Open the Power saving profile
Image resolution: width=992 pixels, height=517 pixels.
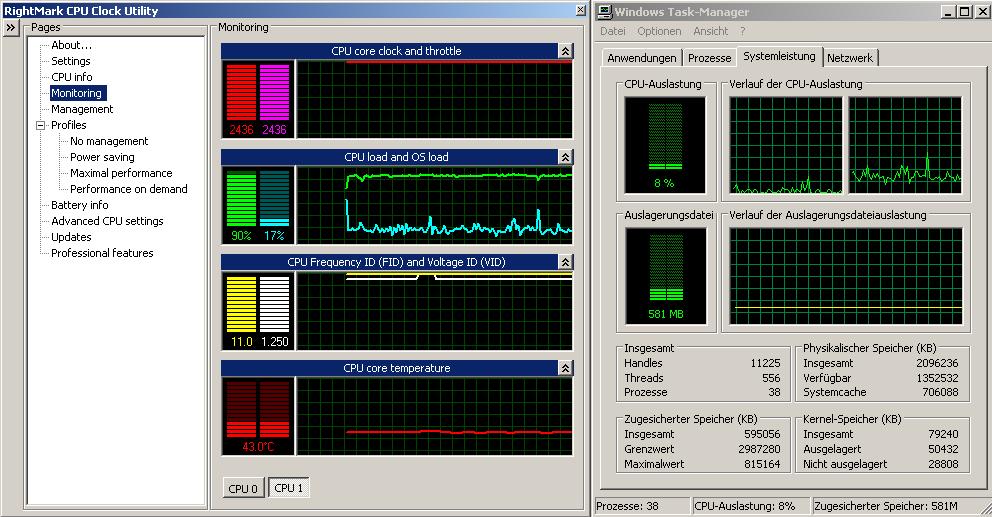pyautogui.click(x=102, y=157)
